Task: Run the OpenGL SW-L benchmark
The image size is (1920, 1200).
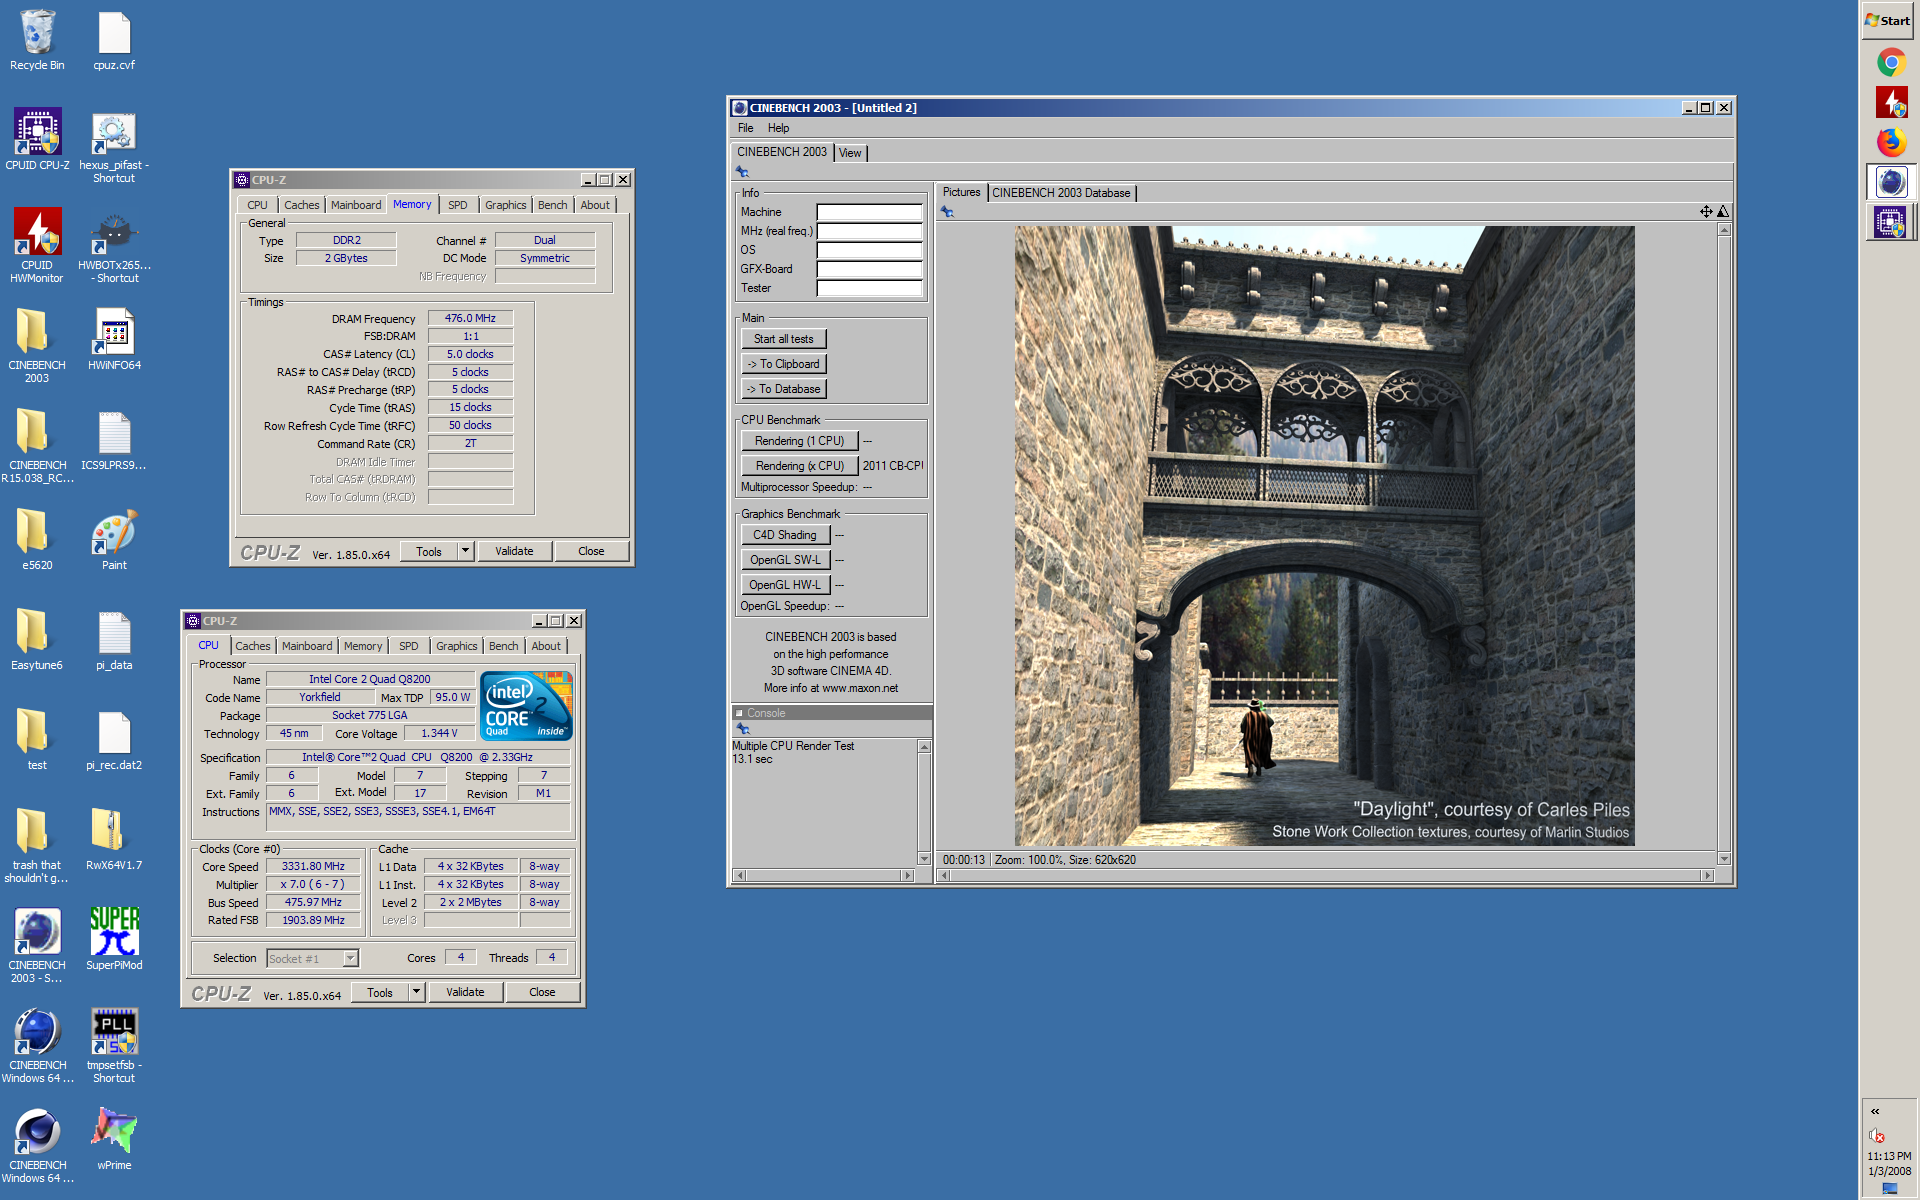Action: pos(785,560)
